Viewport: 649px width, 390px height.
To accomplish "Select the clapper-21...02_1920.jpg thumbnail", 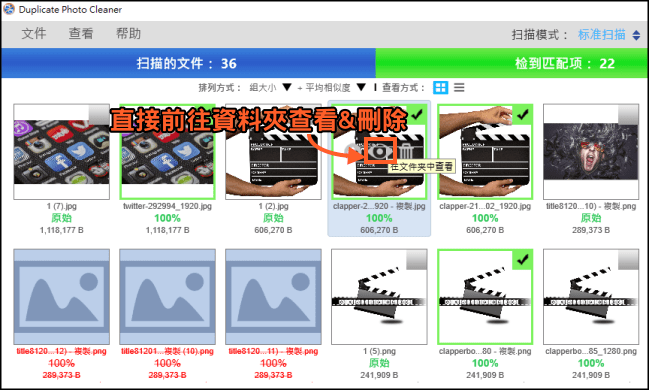I will [485, 152].
